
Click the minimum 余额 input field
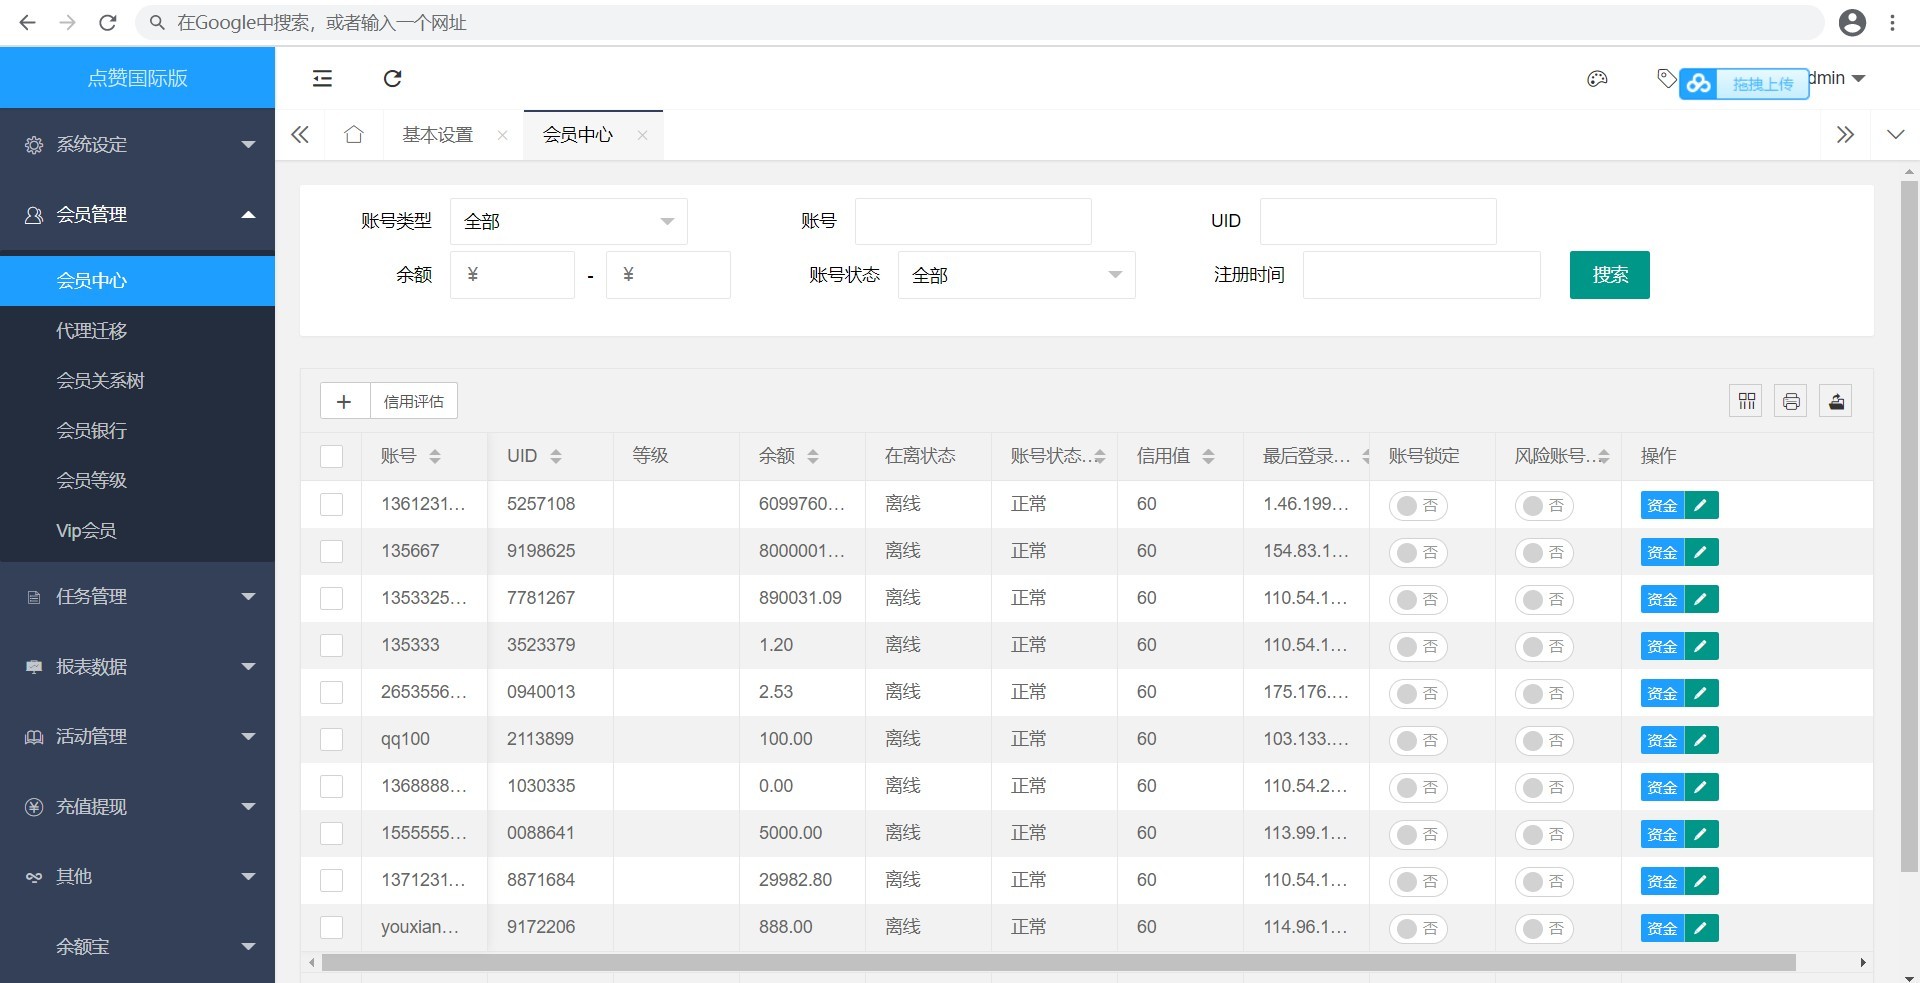coord(513,275)
